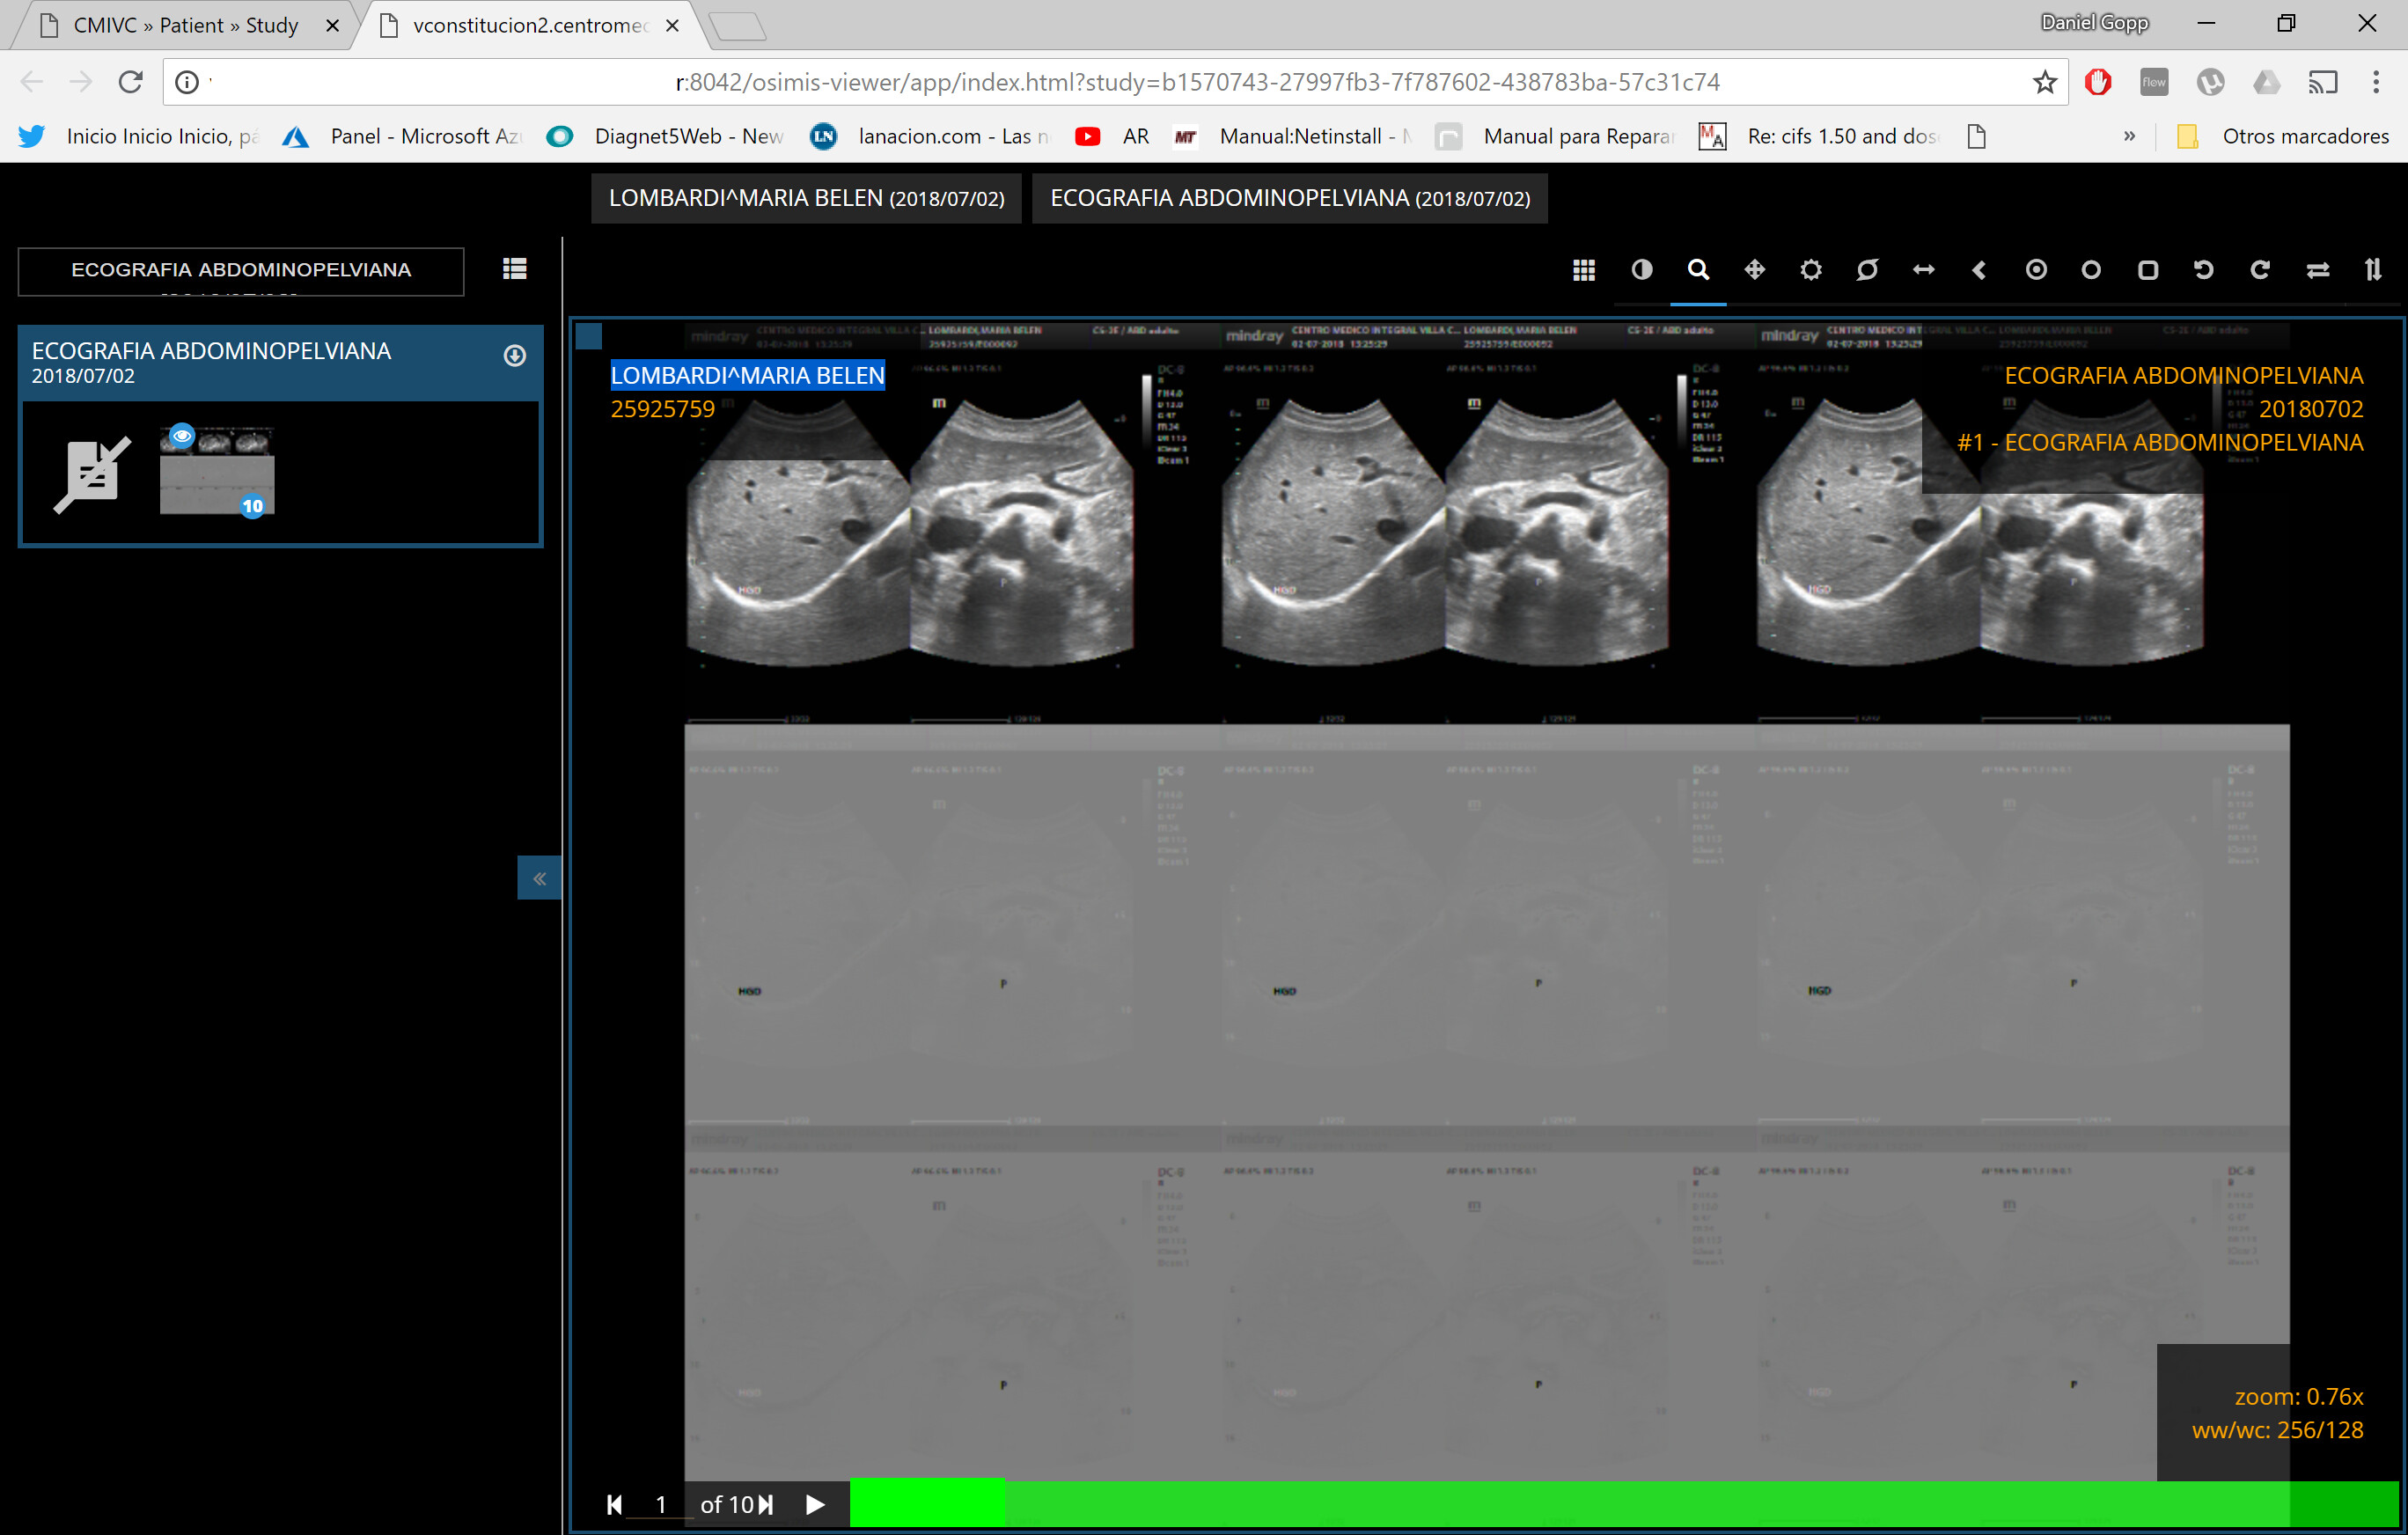Download the ECOGRAFIA ABDOMINOPELVIANA study
Viewport: 2408px width, 1535px height.
pyautogui.click(x=514, y=356)
